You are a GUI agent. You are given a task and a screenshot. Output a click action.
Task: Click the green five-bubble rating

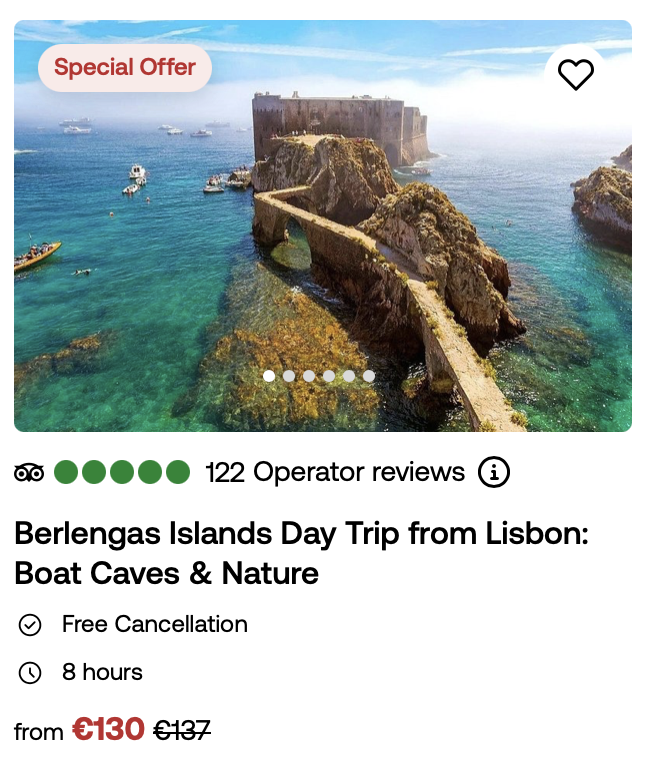pos(122,472)
